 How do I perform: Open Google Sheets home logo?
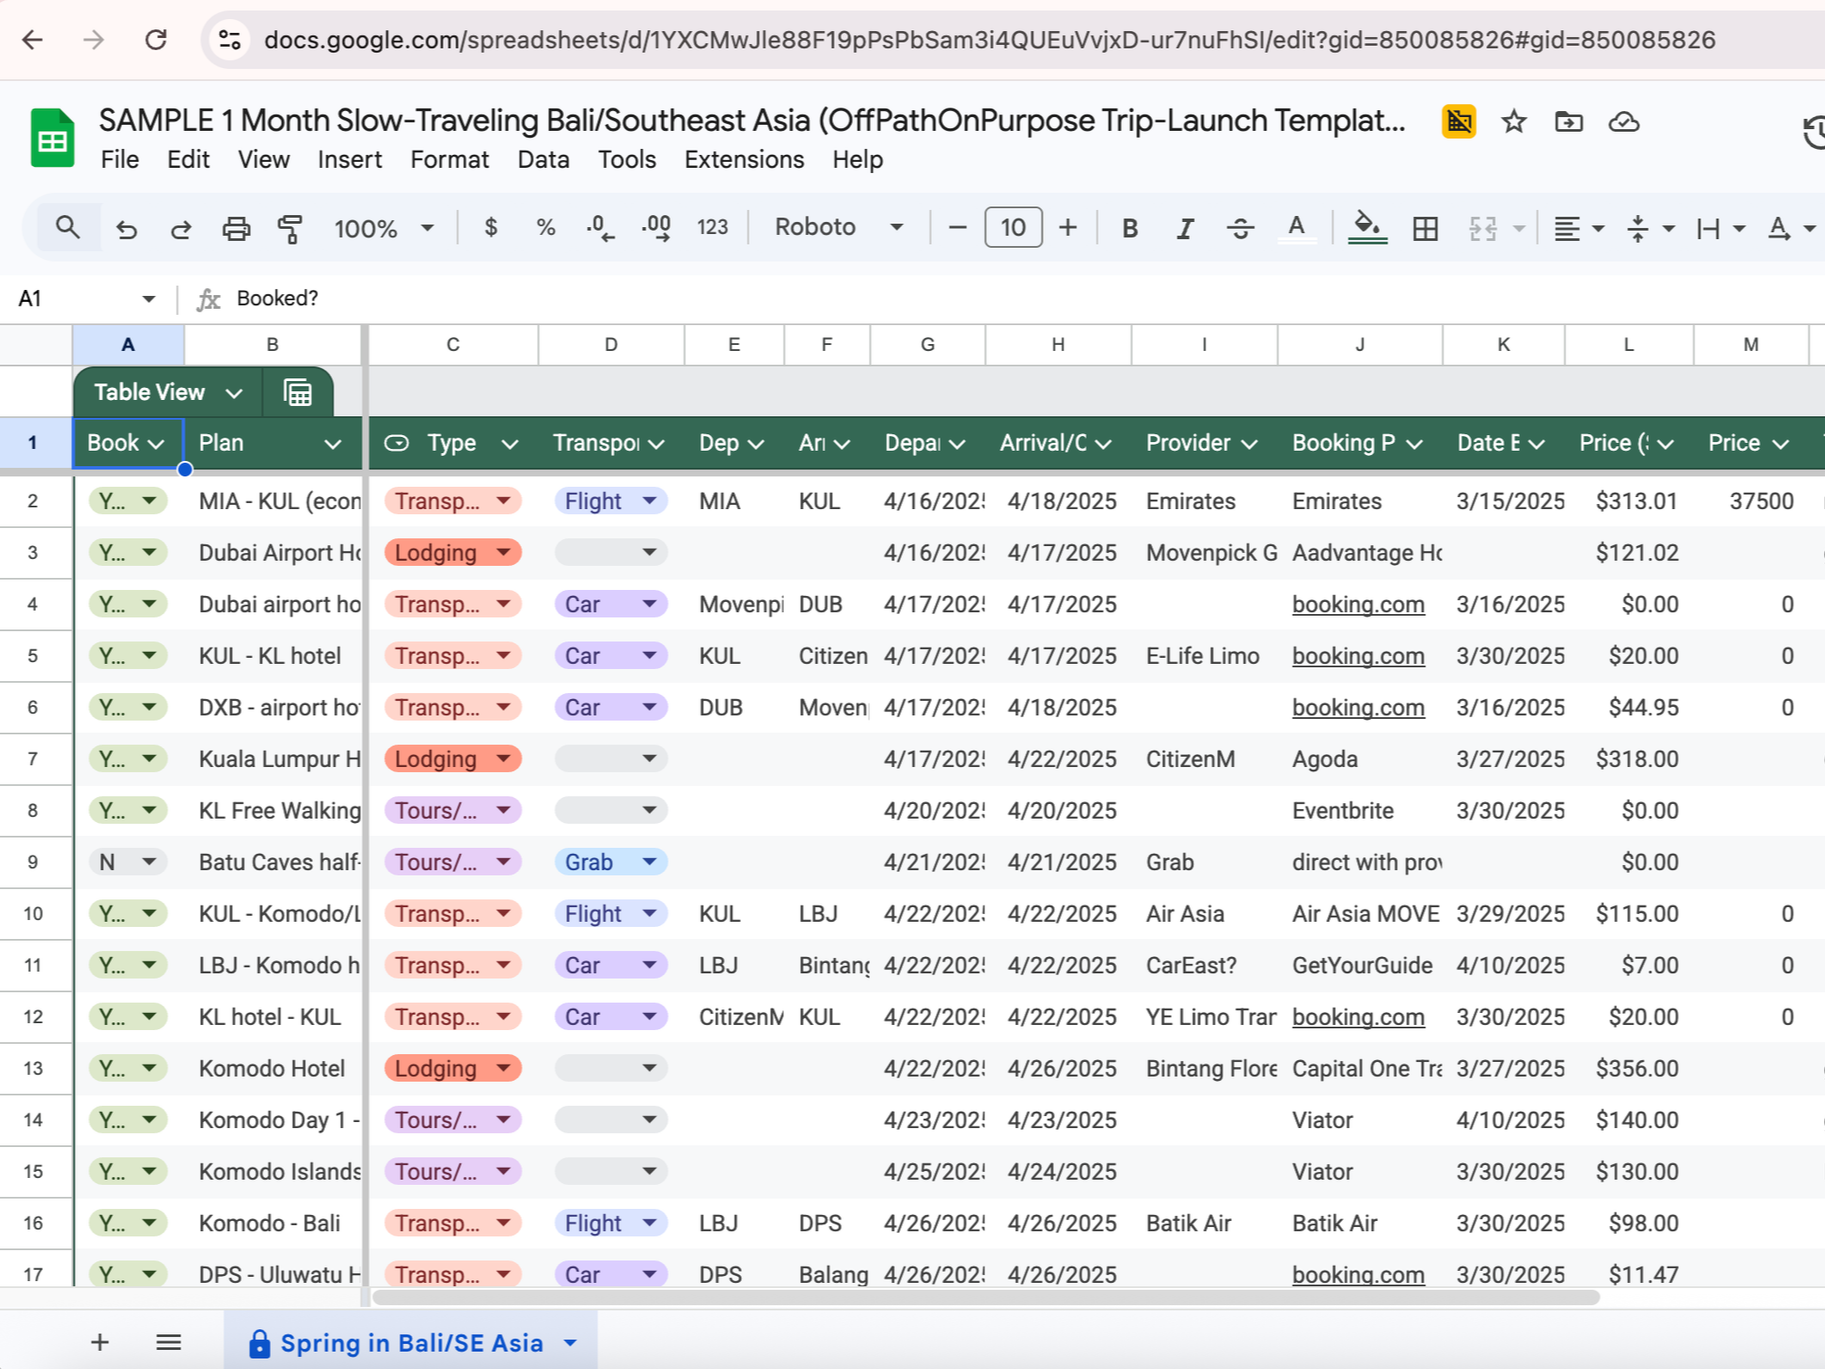tap(53, 138)
